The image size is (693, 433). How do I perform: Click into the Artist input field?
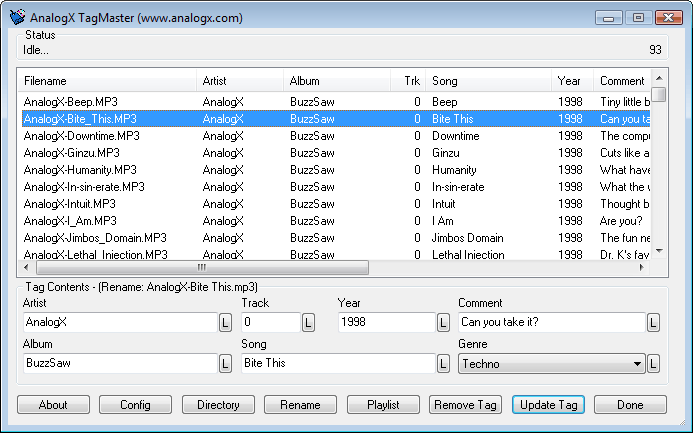[120, 322]
